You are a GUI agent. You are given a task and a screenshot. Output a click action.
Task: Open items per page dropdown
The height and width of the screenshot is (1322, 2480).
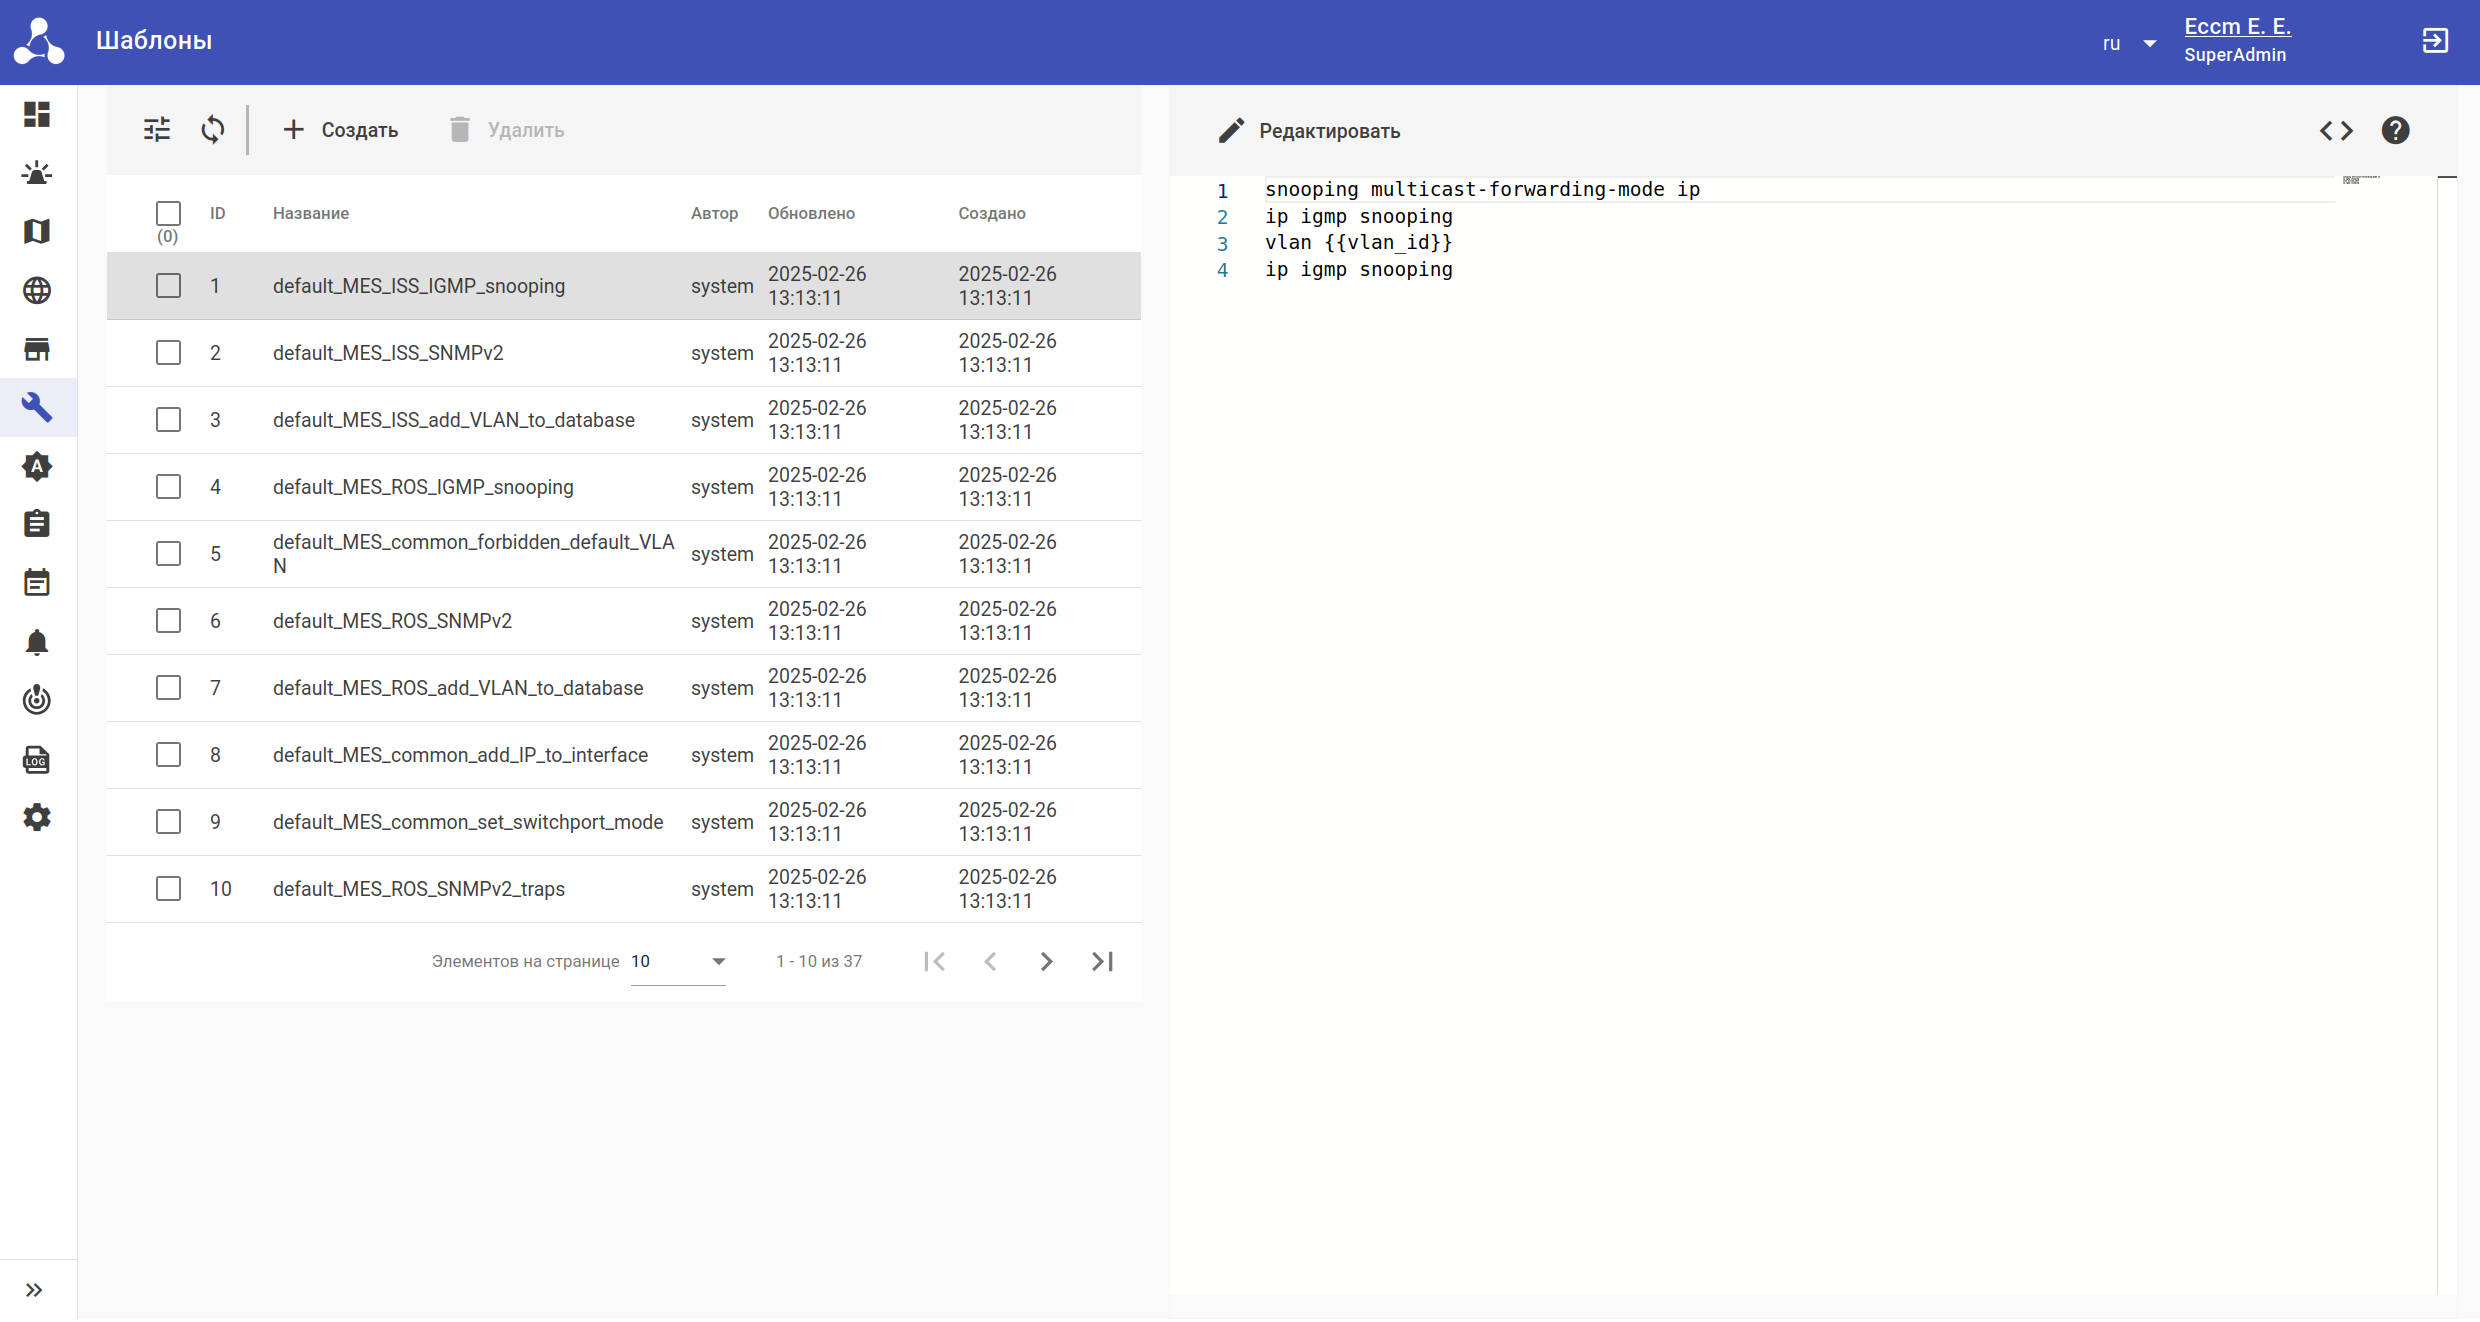coord(678,962)
